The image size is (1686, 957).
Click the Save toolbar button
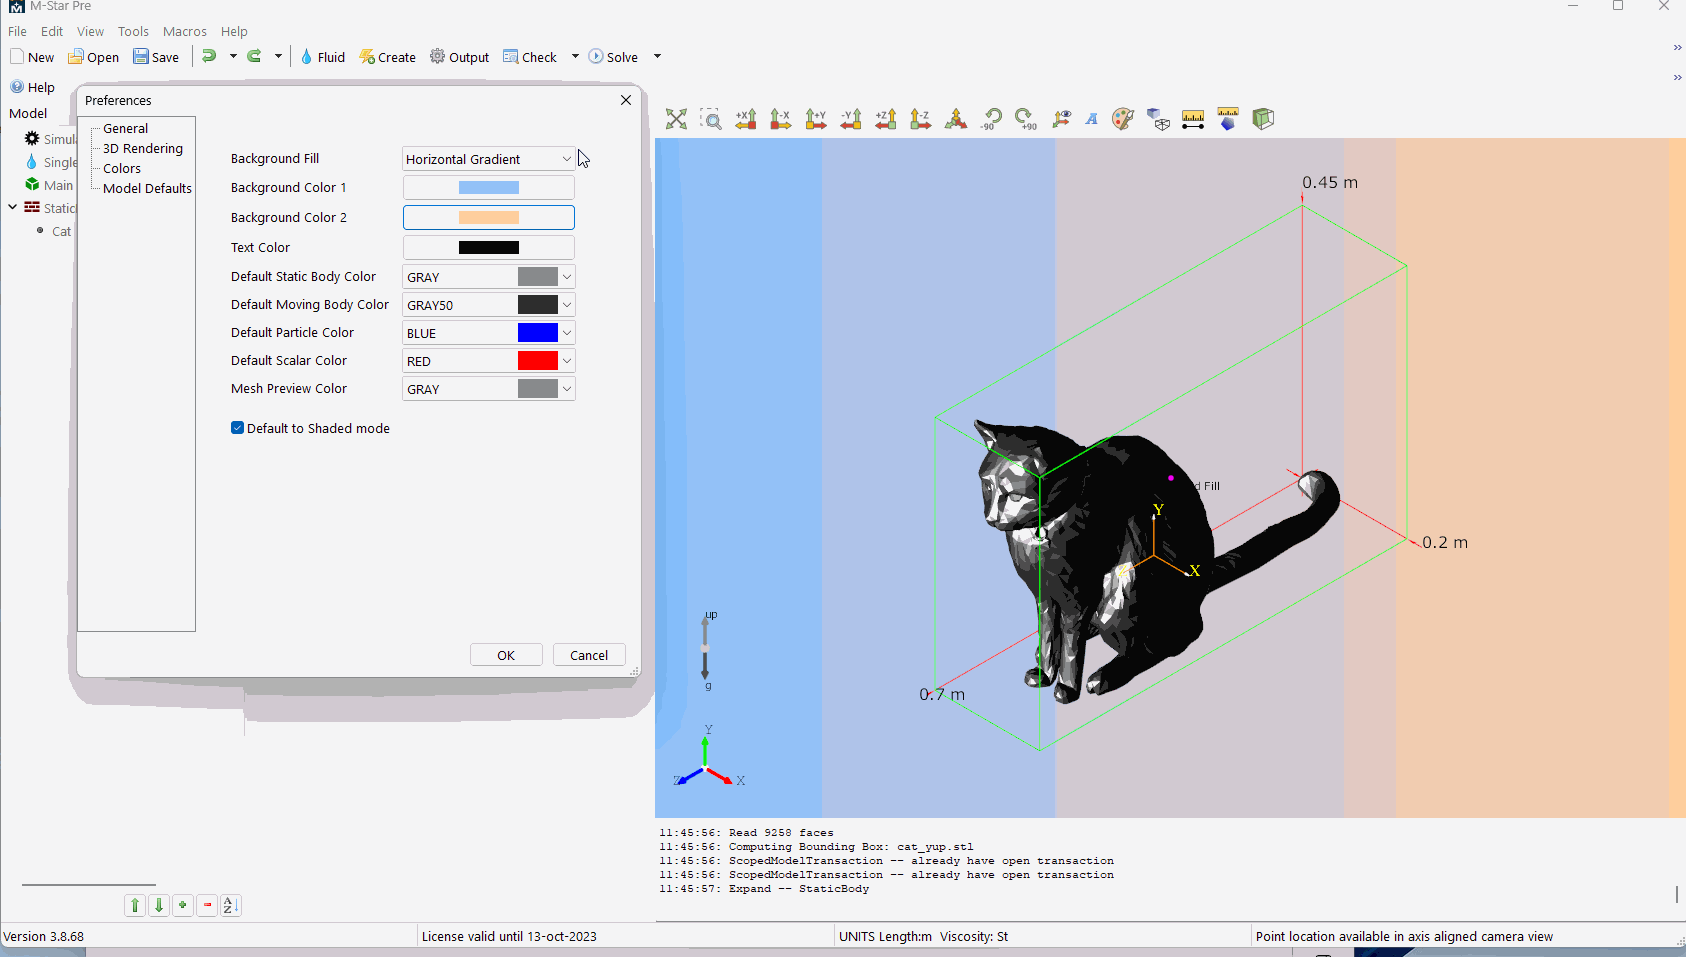156,57
